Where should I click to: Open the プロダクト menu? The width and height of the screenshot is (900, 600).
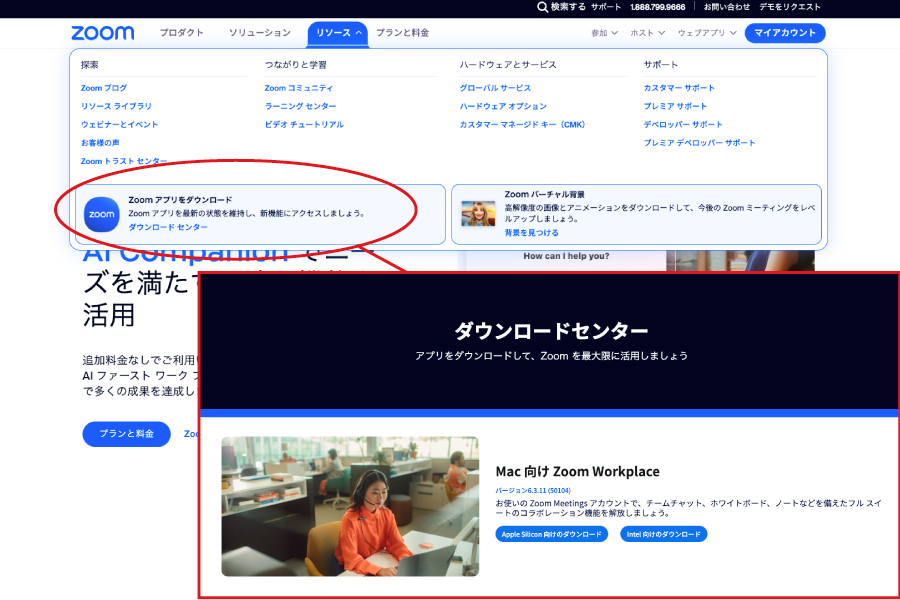pos(181,33)
